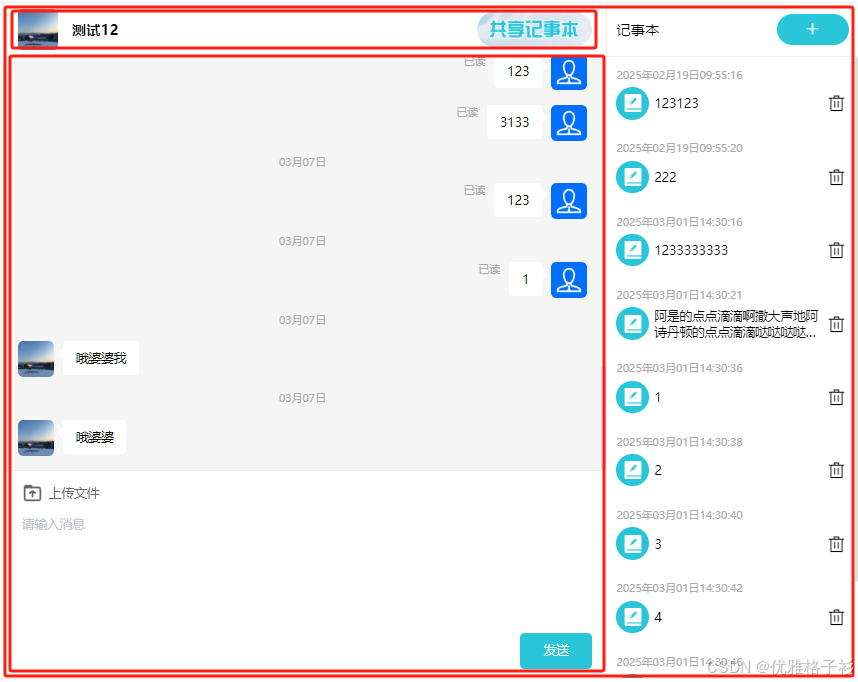This screenshot has width=858, height=682.
Task: Select the notepad icon next to note 222
Action: click(632, 177)
